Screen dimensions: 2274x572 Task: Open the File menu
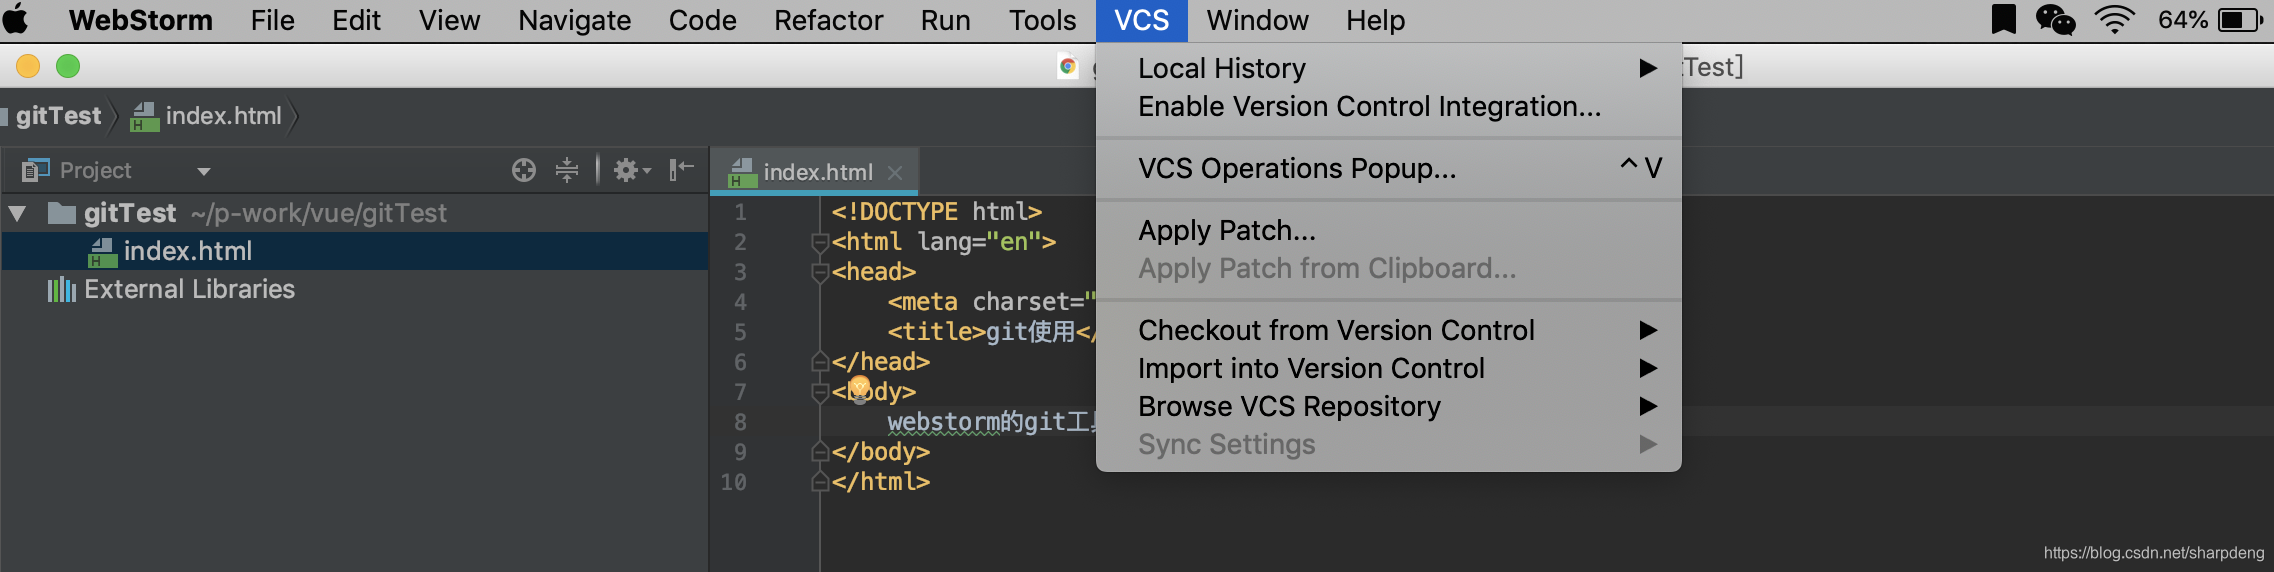(x=272, y=20)
